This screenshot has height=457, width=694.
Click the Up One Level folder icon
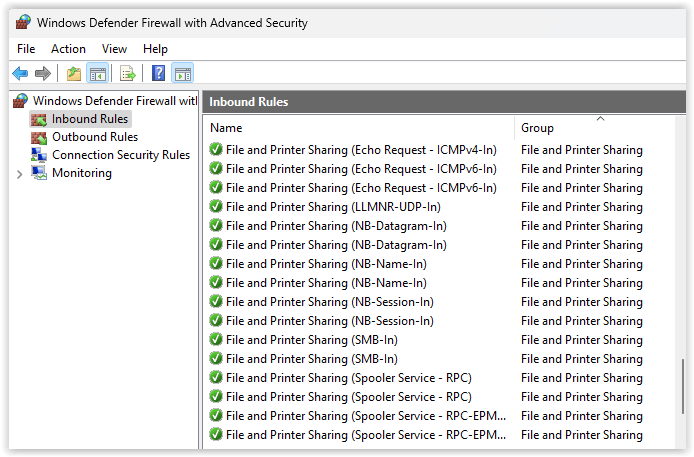[x=74, y=73]
